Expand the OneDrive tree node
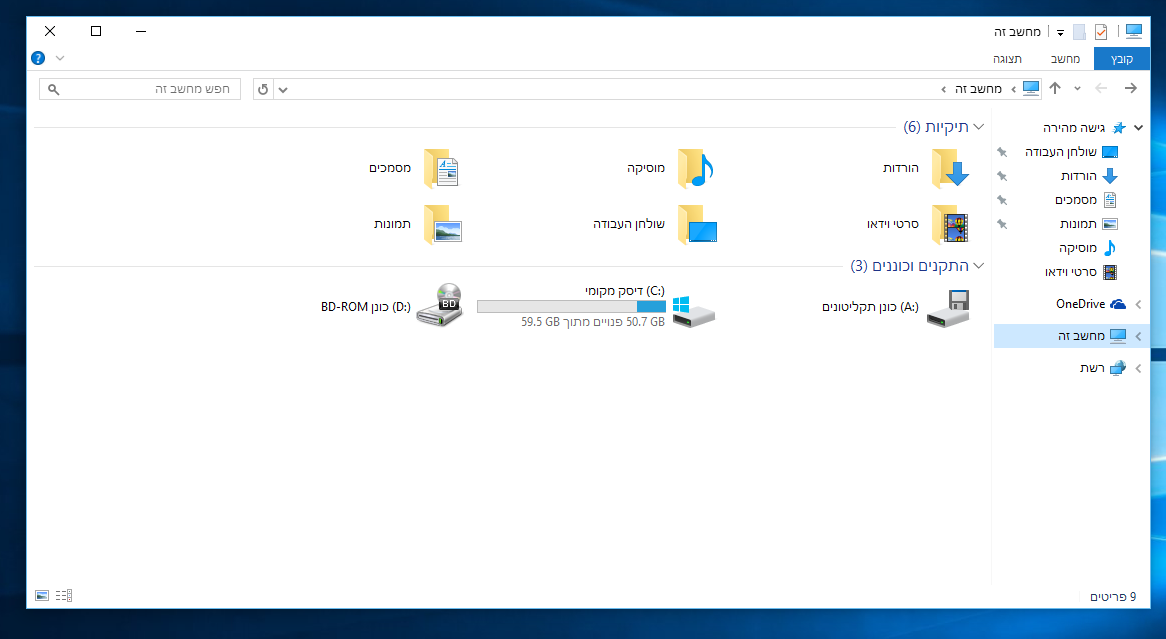 [x=1138, y=304]
